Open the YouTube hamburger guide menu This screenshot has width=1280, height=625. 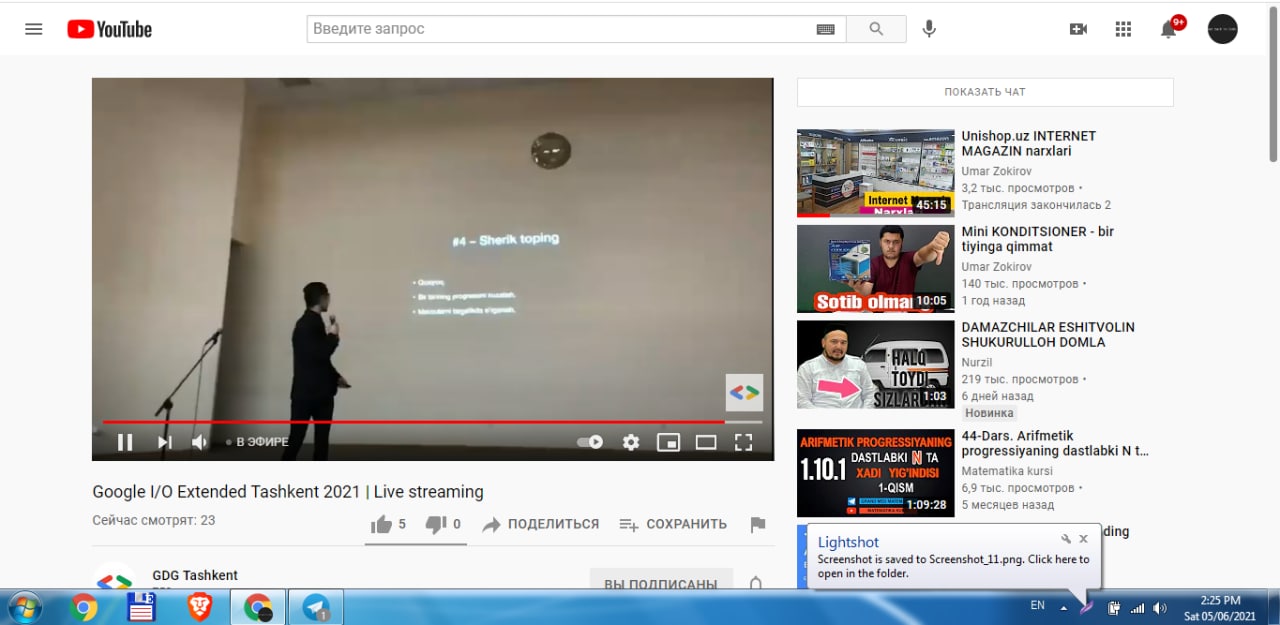pos(34,29)
